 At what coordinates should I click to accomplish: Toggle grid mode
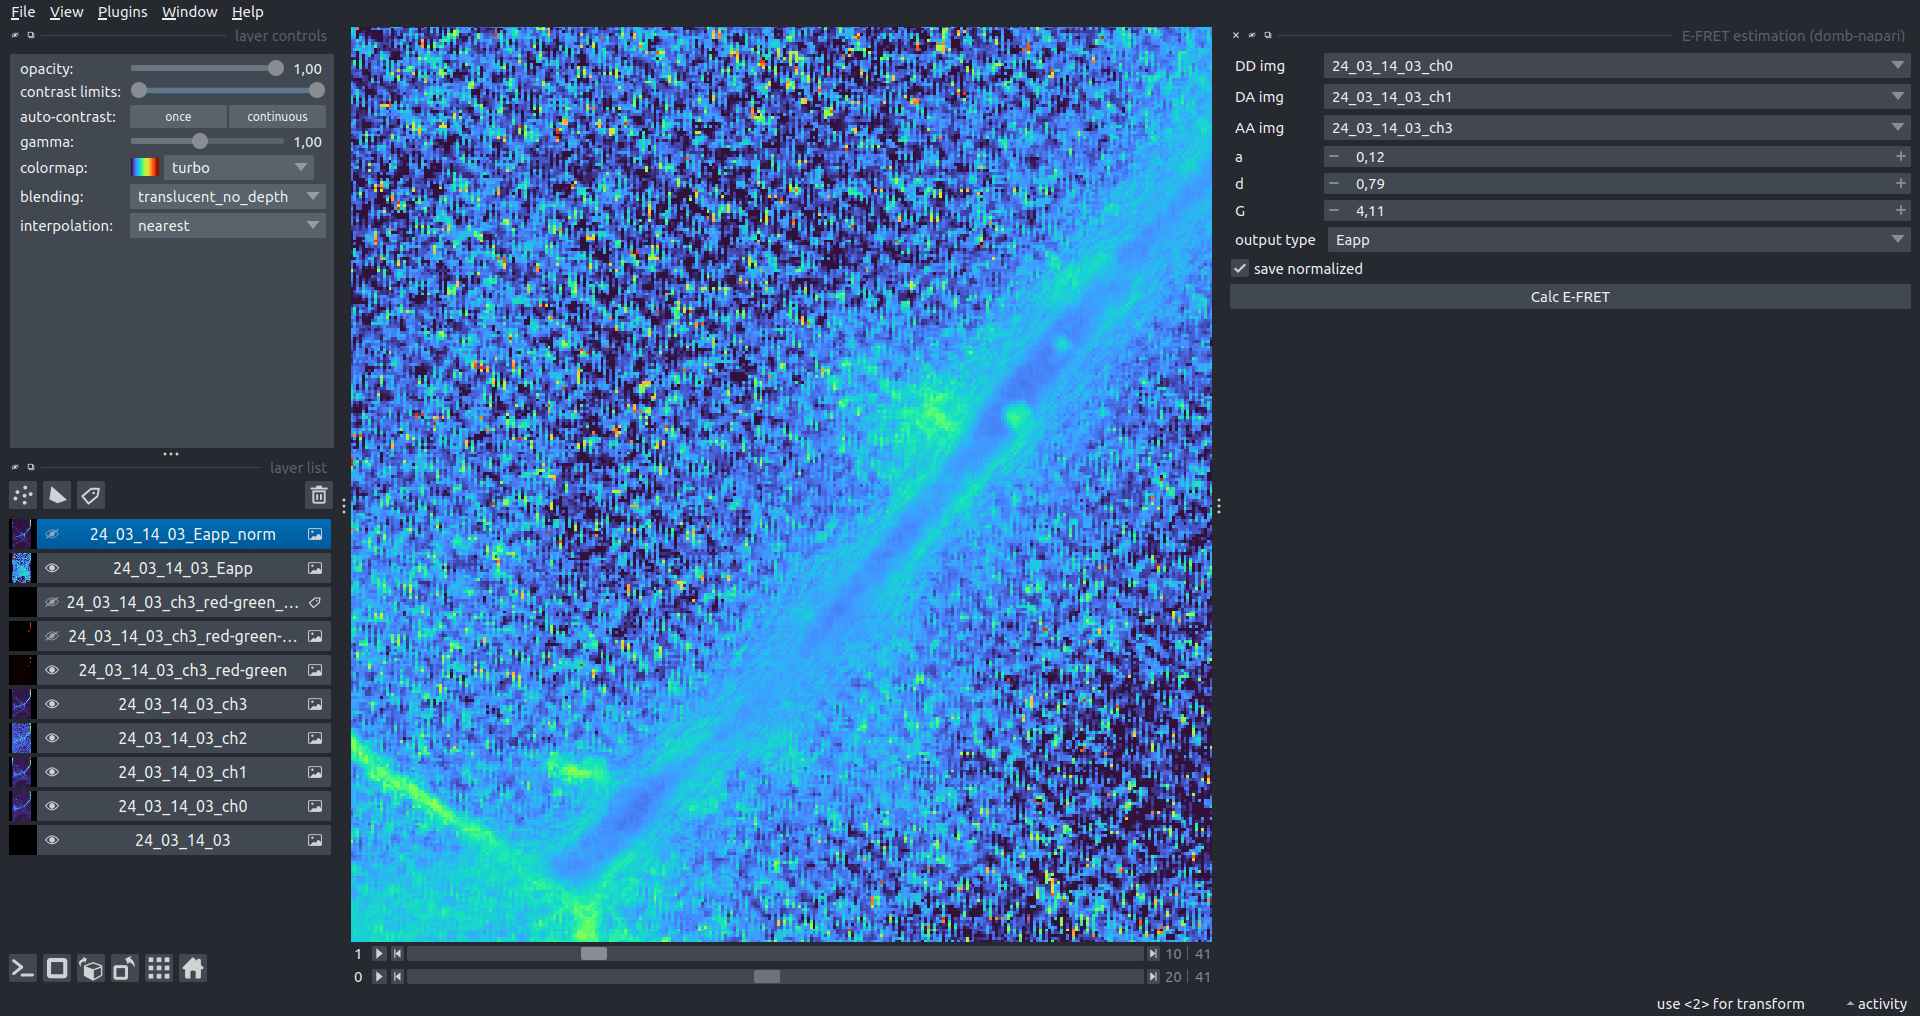click(159, 968)
